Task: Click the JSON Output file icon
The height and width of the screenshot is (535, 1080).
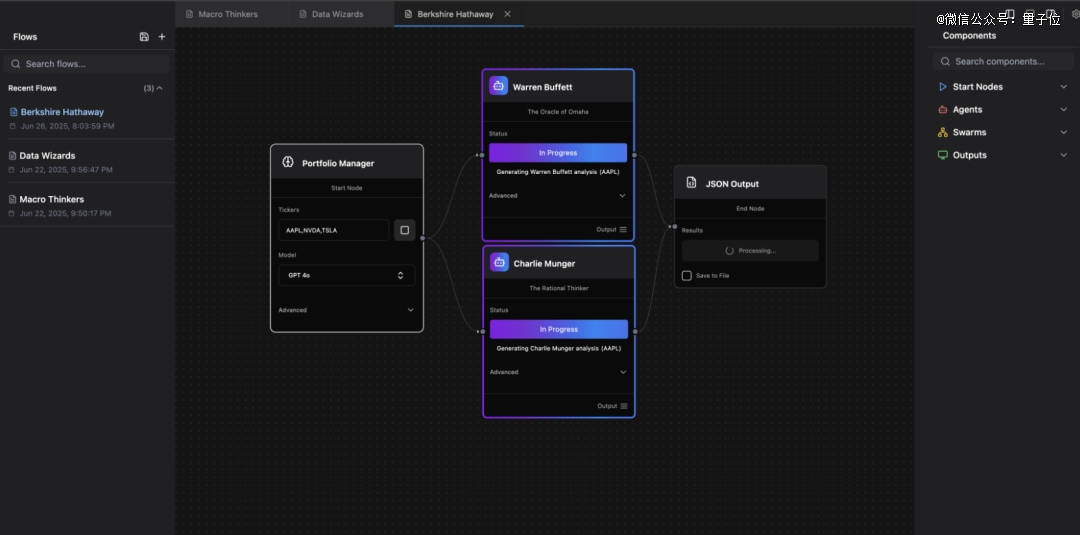Action: coord(691,183)
